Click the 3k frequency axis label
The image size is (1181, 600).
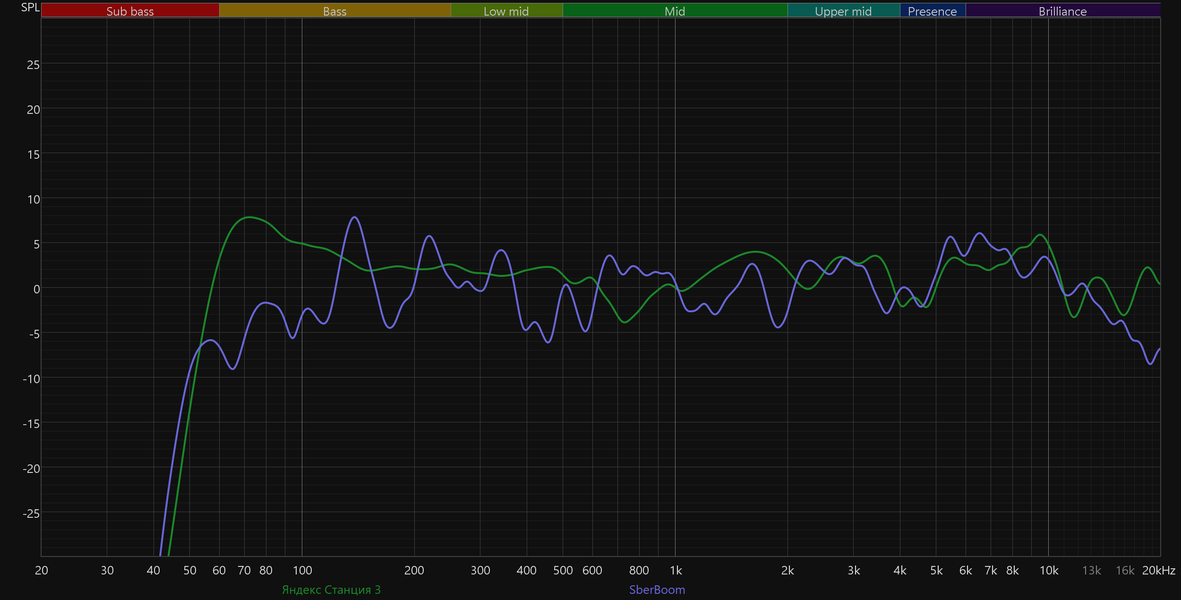click(853, 571)
